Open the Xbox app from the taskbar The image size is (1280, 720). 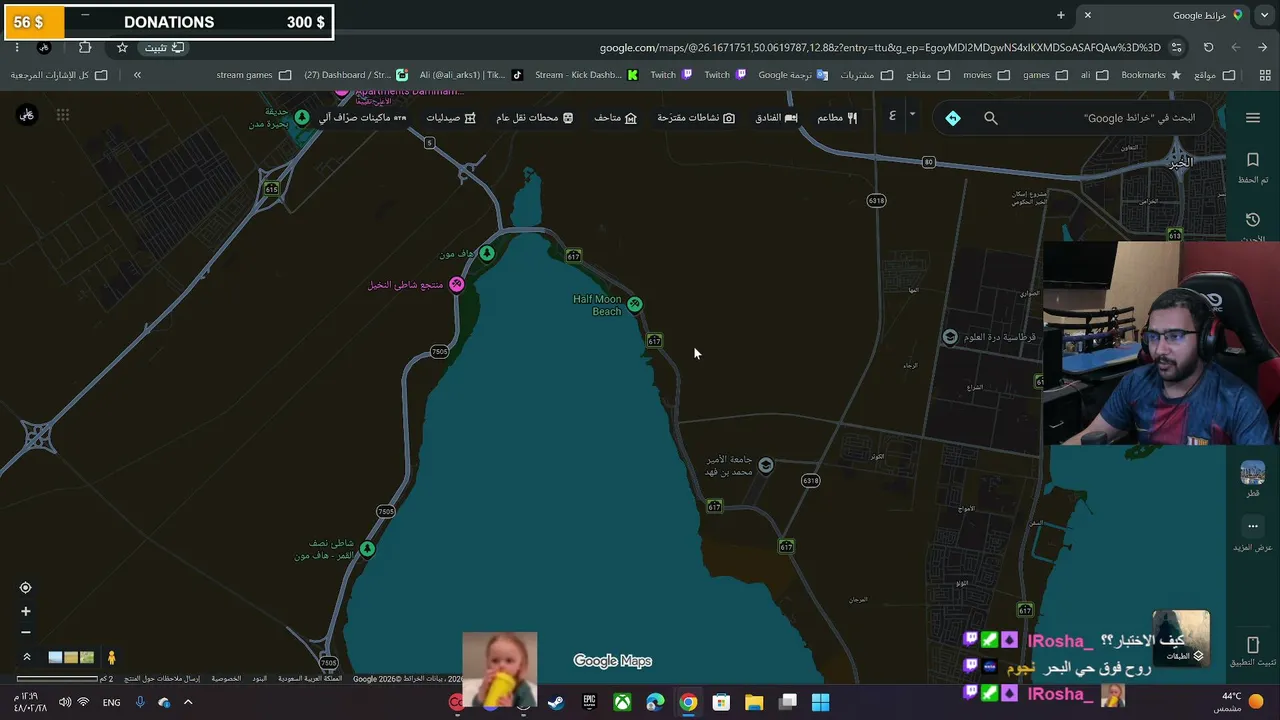622,702
